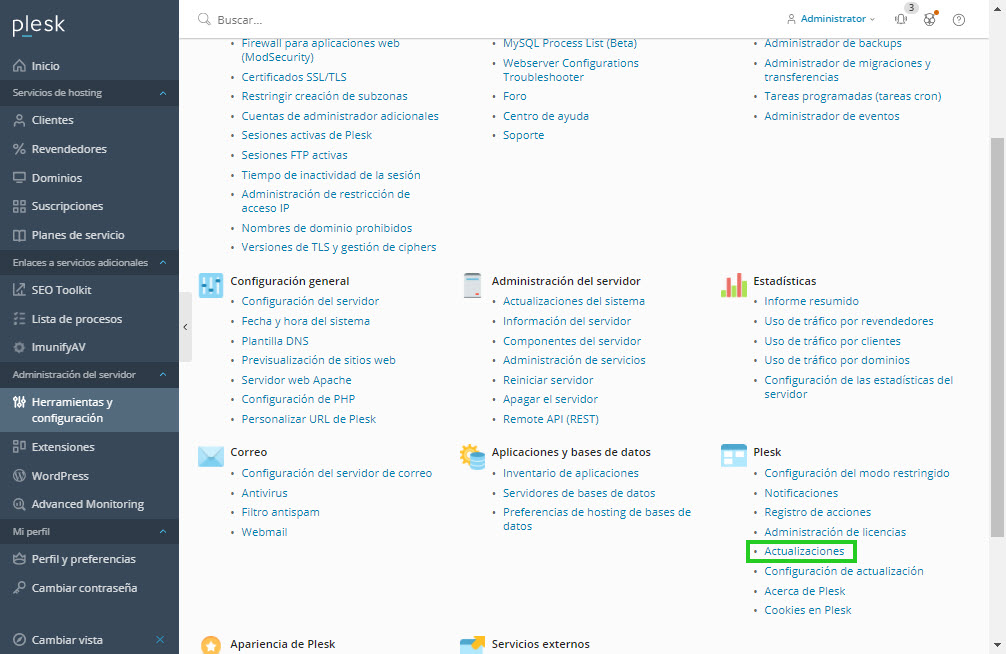This screenshot has width=1006, height=654.
Task: Click the vertical page scrollbar
Action: click(997, 337)
